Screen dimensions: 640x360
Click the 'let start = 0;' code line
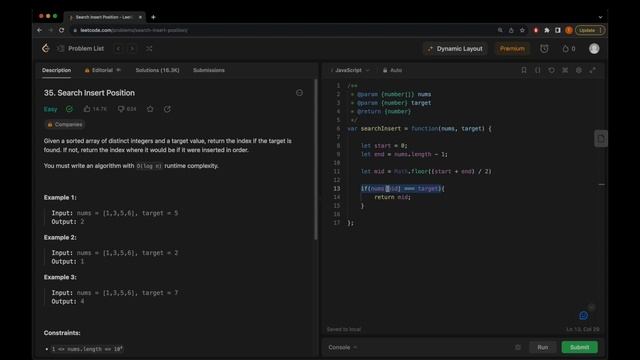(384, 146)
